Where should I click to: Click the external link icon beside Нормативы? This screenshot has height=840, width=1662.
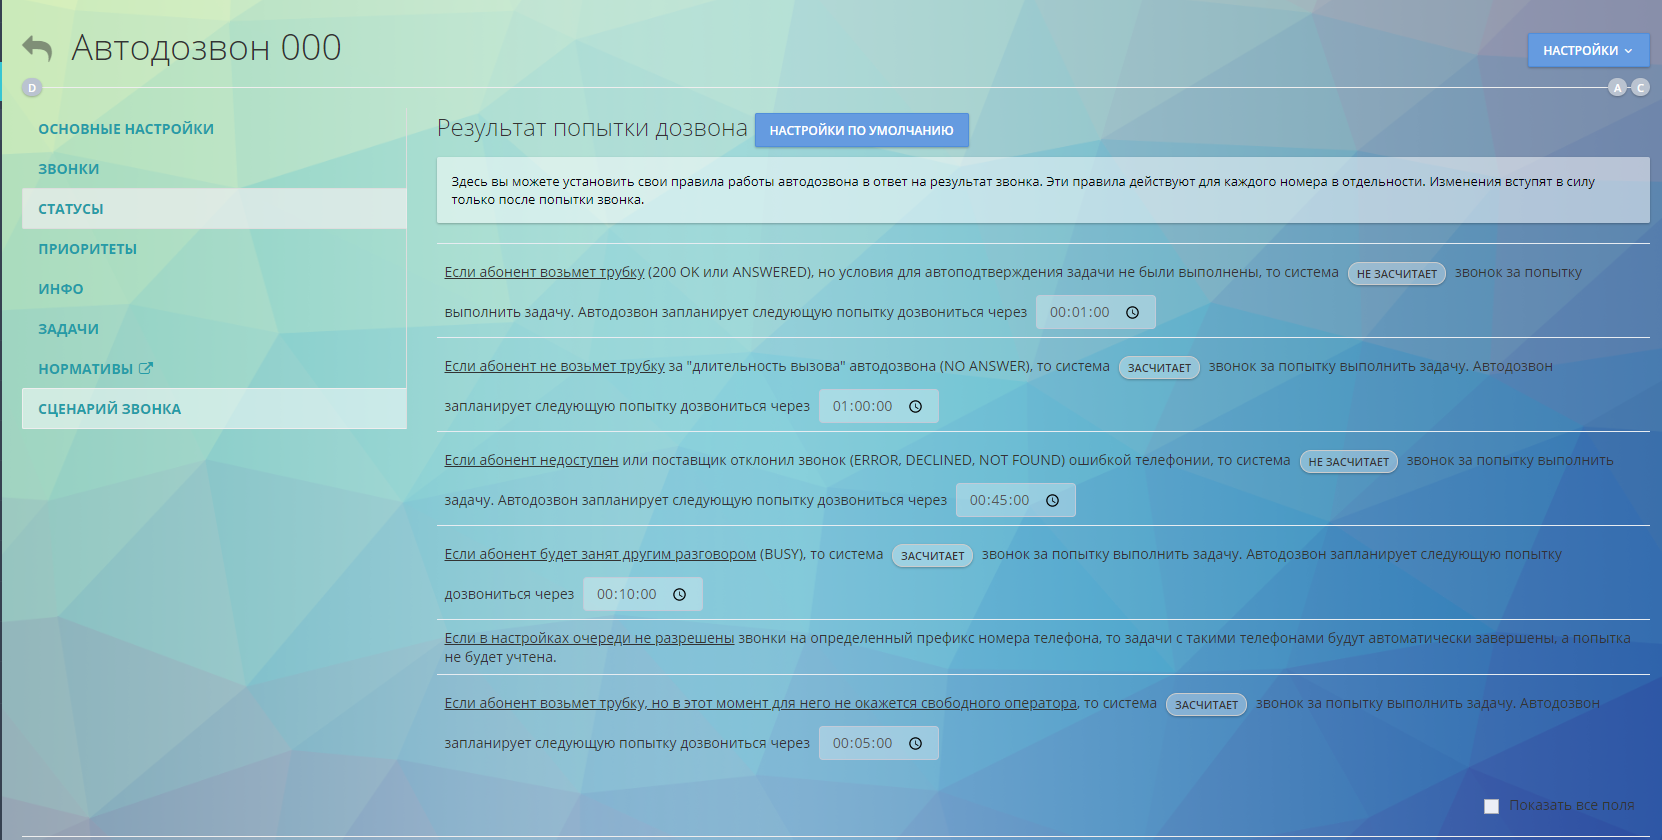pos(146,368)
